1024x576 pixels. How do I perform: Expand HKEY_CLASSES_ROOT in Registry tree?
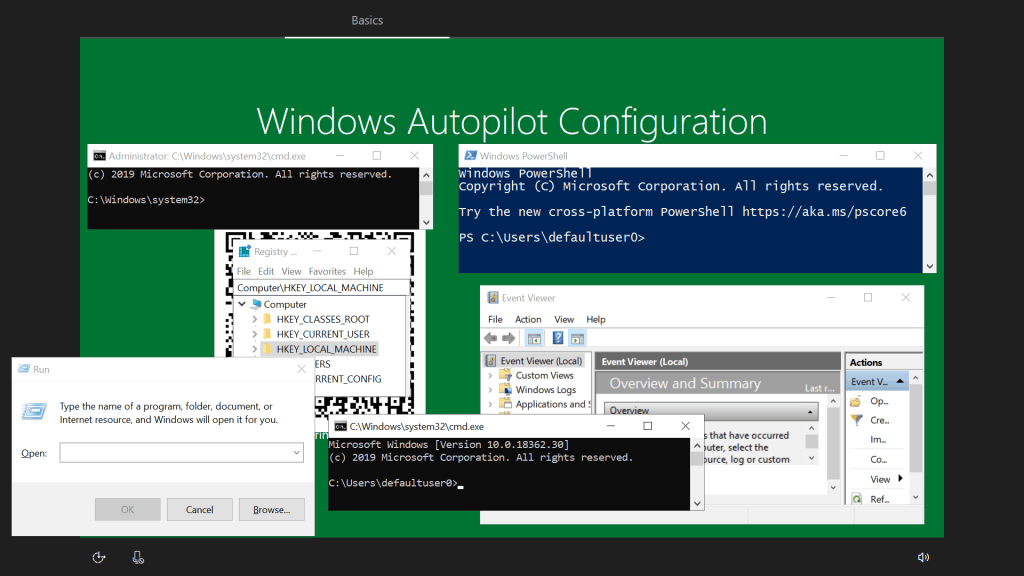(255, 319)
